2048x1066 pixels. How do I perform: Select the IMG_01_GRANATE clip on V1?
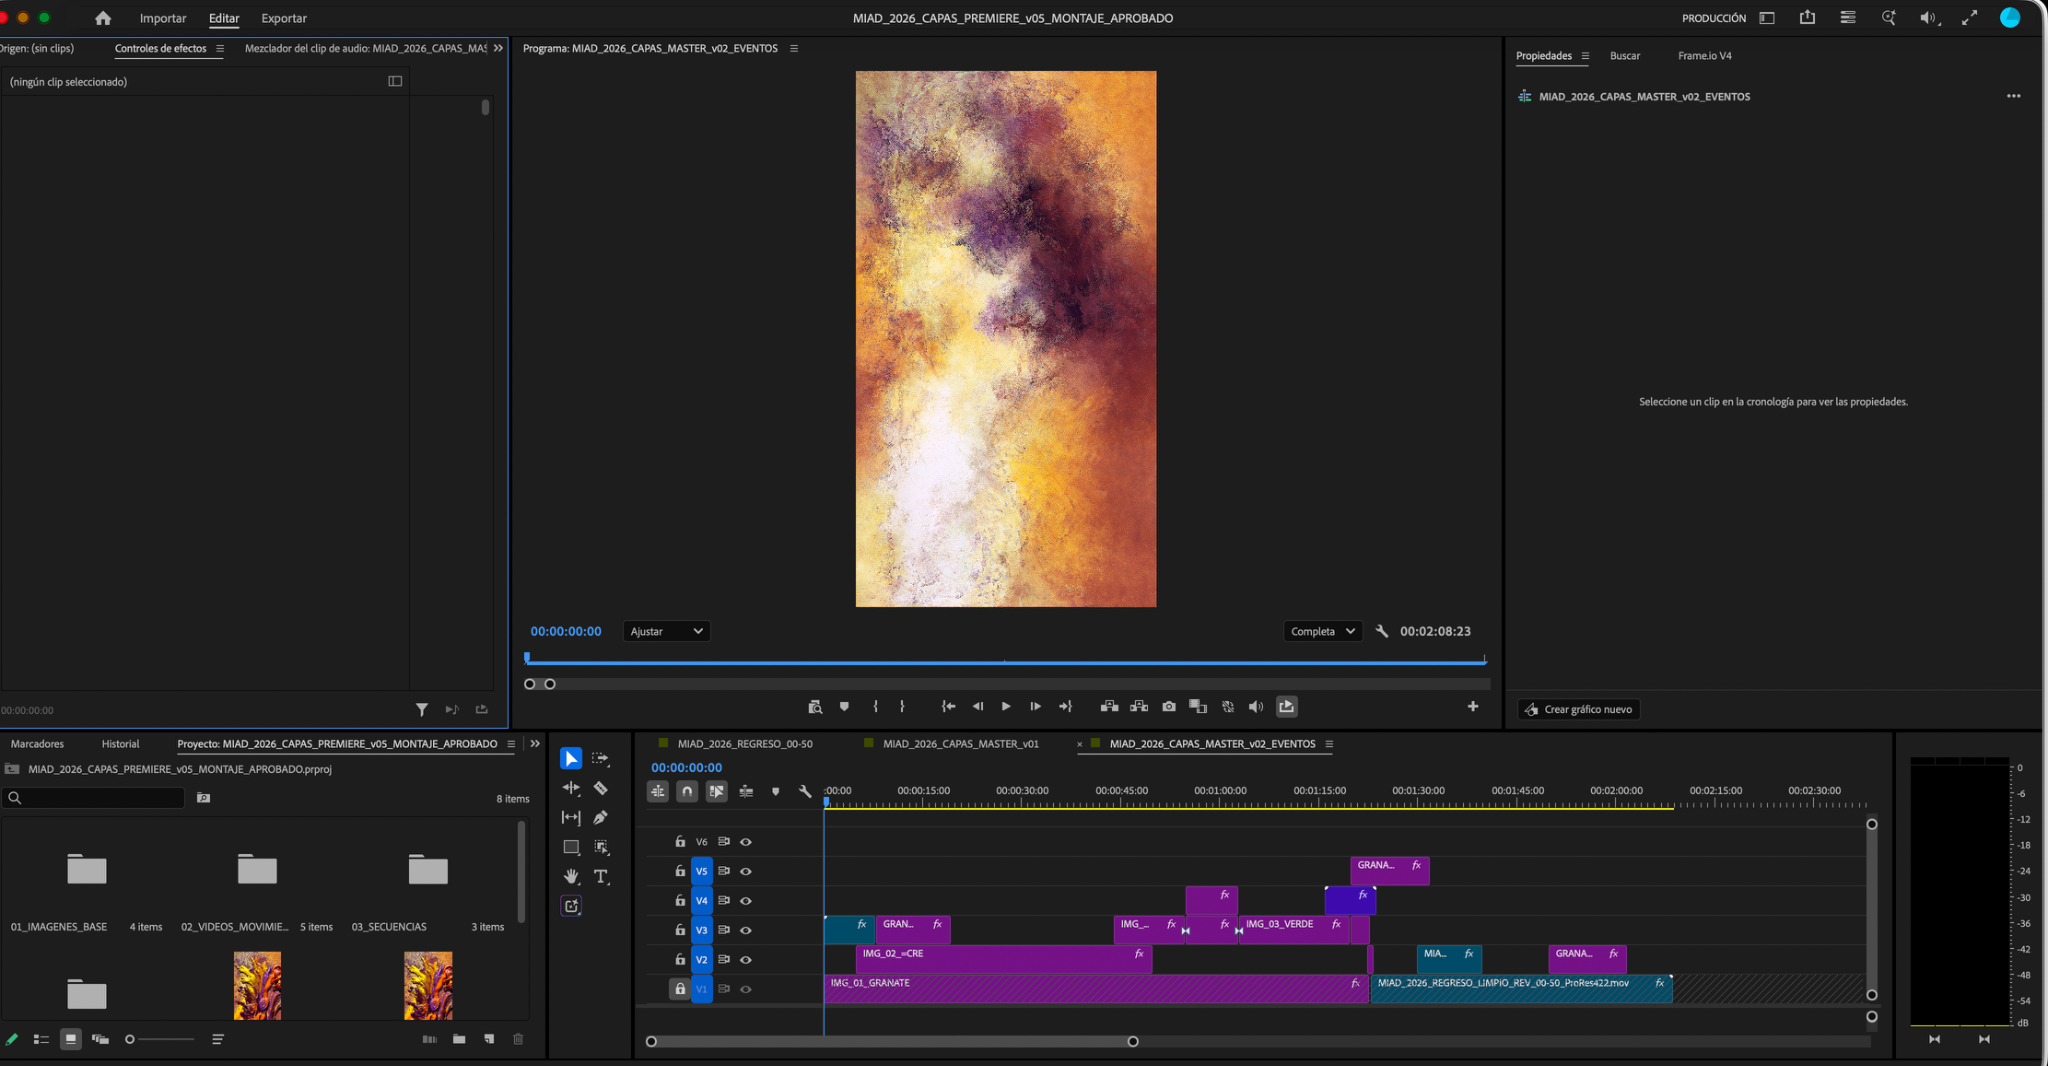1096,989
